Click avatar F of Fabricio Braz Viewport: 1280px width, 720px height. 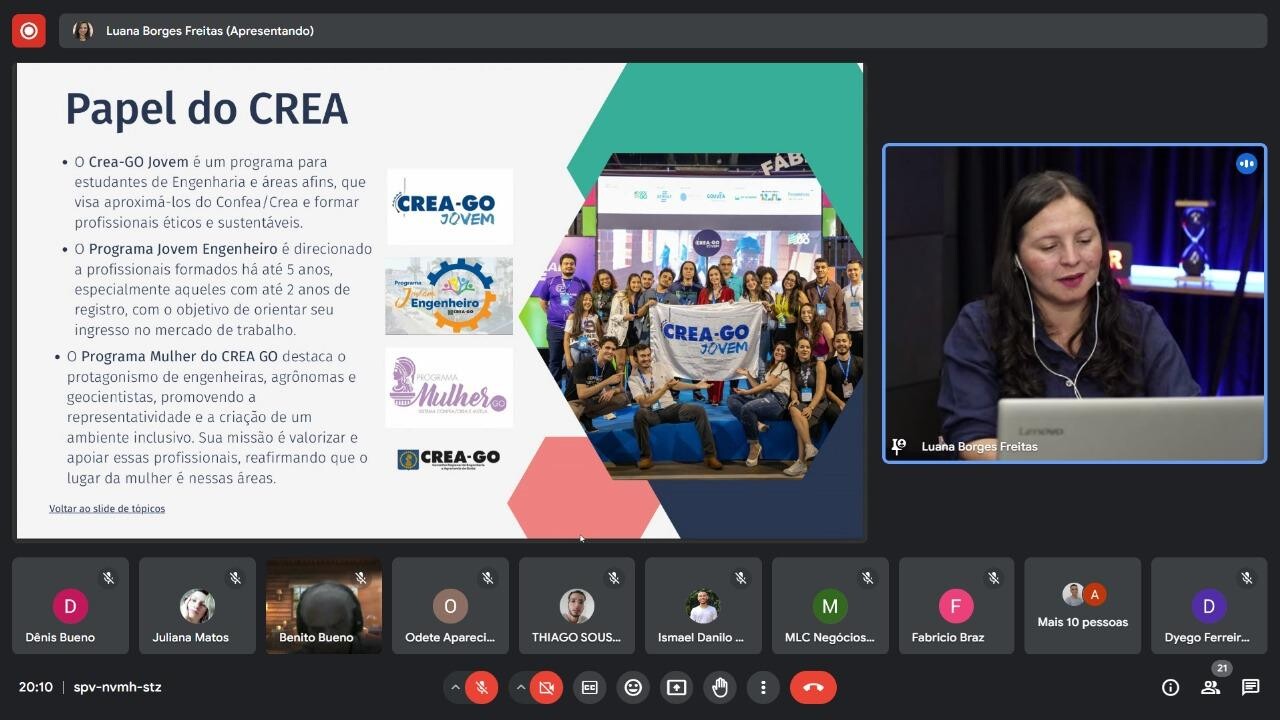pos(956,606)
